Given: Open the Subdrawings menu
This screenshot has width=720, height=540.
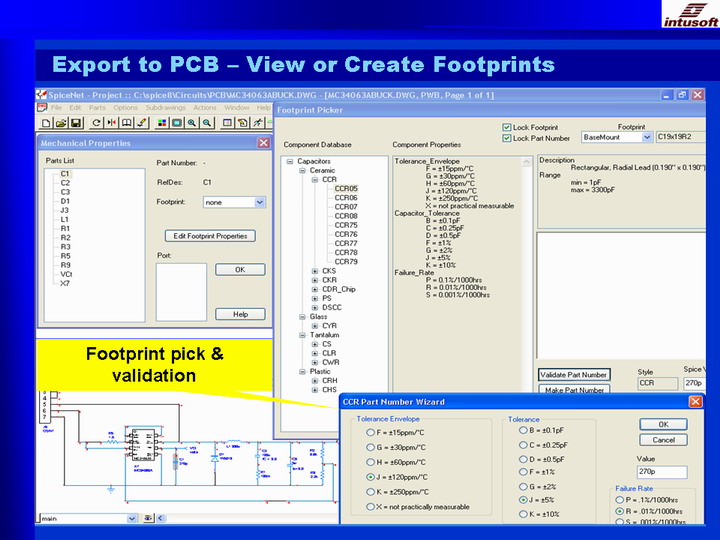Looking at the screenshot, I should click(165, 107).
